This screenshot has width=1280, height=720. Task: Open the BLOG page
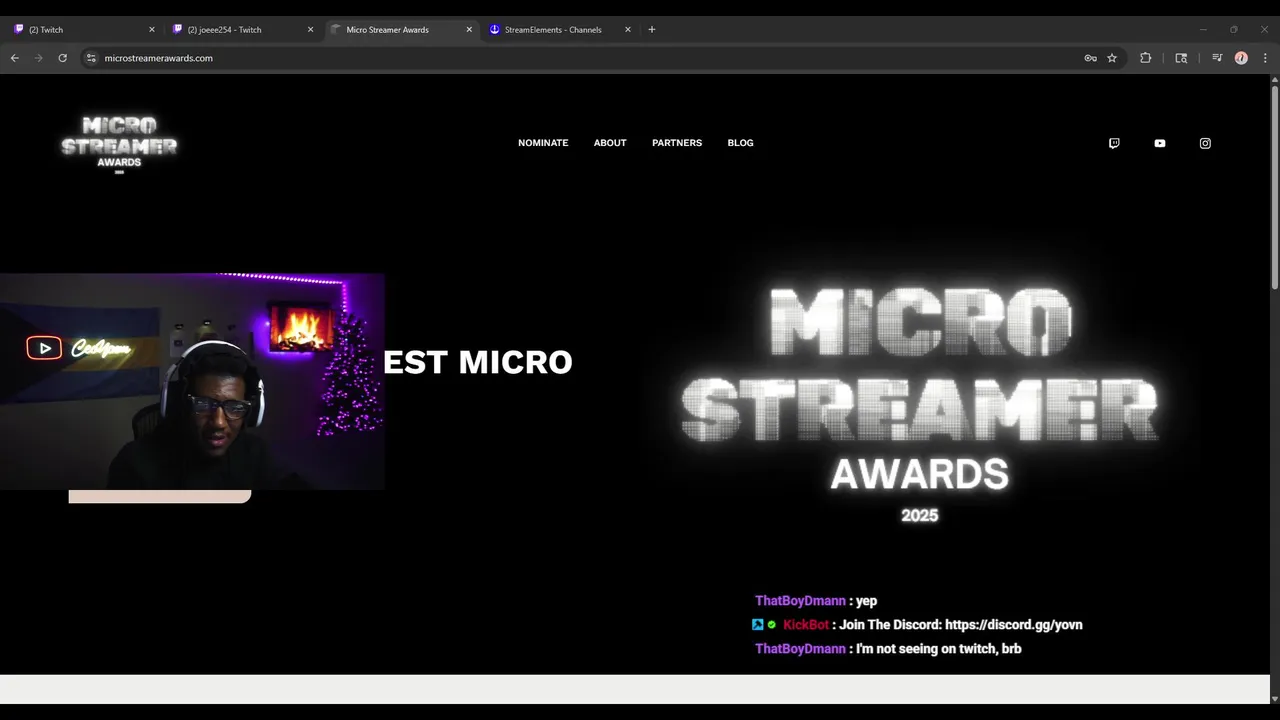741,143
